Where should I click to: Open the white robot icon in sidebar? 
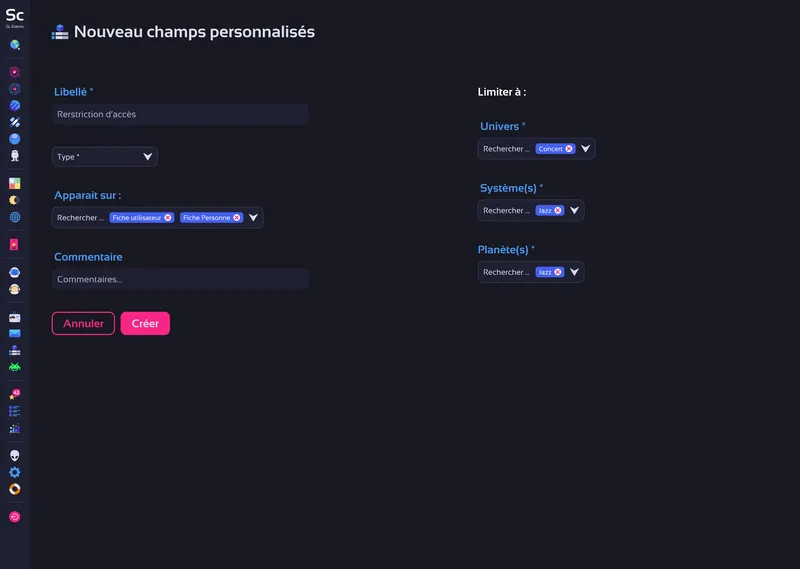click(15, 156)
